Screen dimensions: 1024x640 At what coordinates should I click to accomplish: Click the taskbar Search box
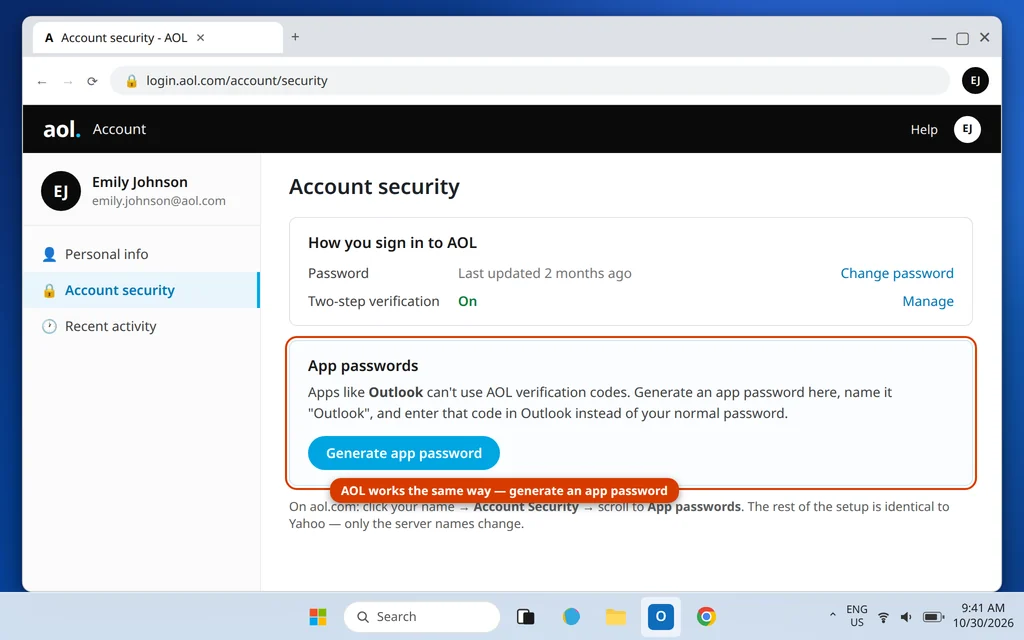tap(422, 616)
